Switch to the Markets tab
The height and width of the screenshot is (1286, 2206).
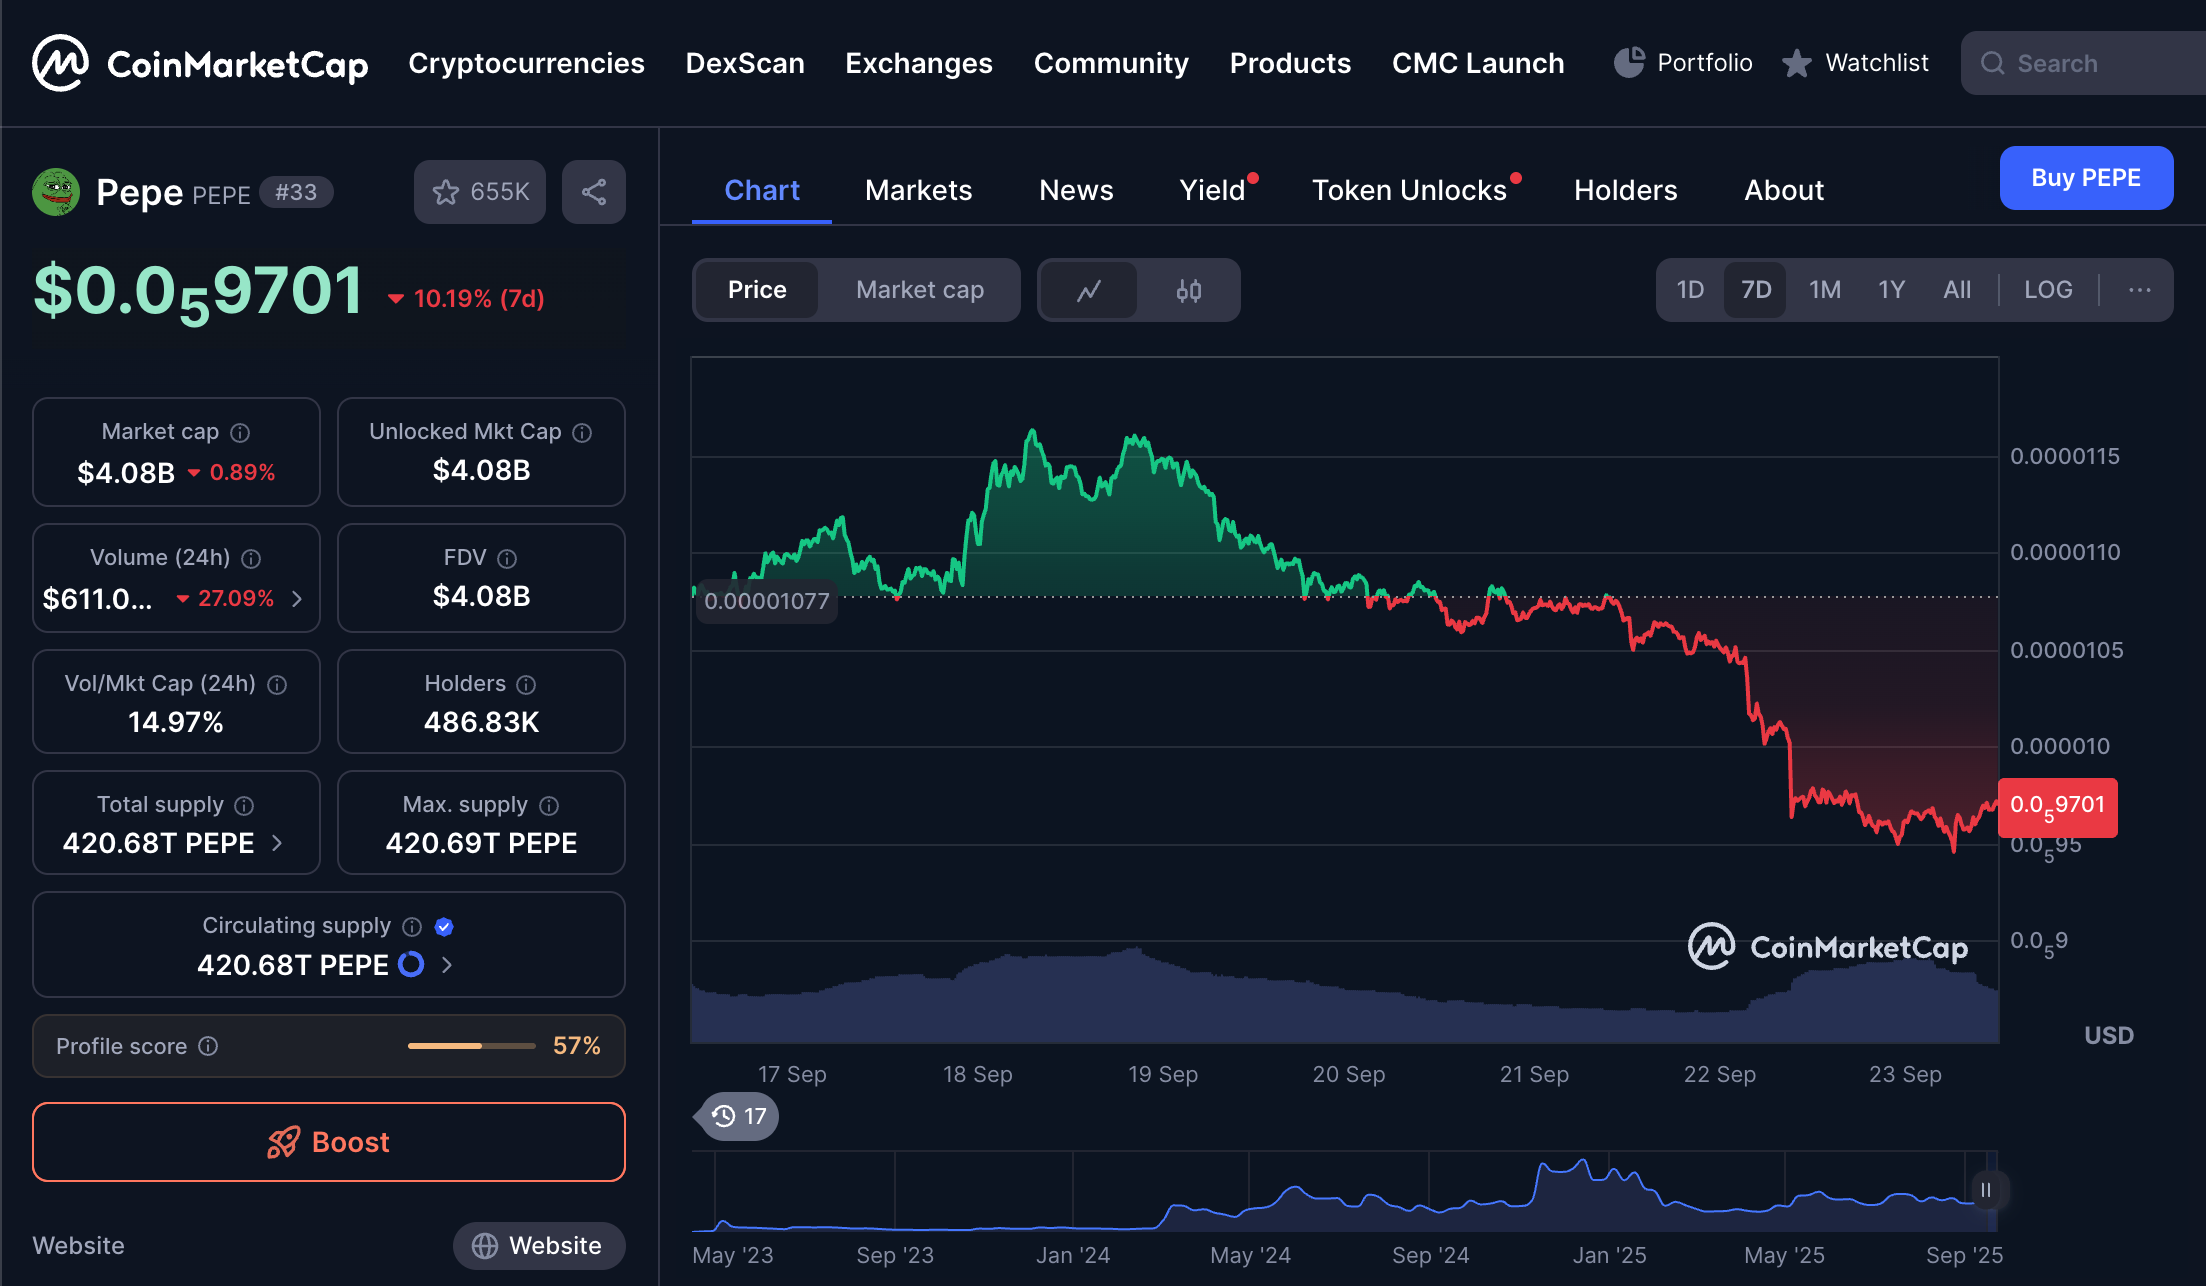click(919, 190)
